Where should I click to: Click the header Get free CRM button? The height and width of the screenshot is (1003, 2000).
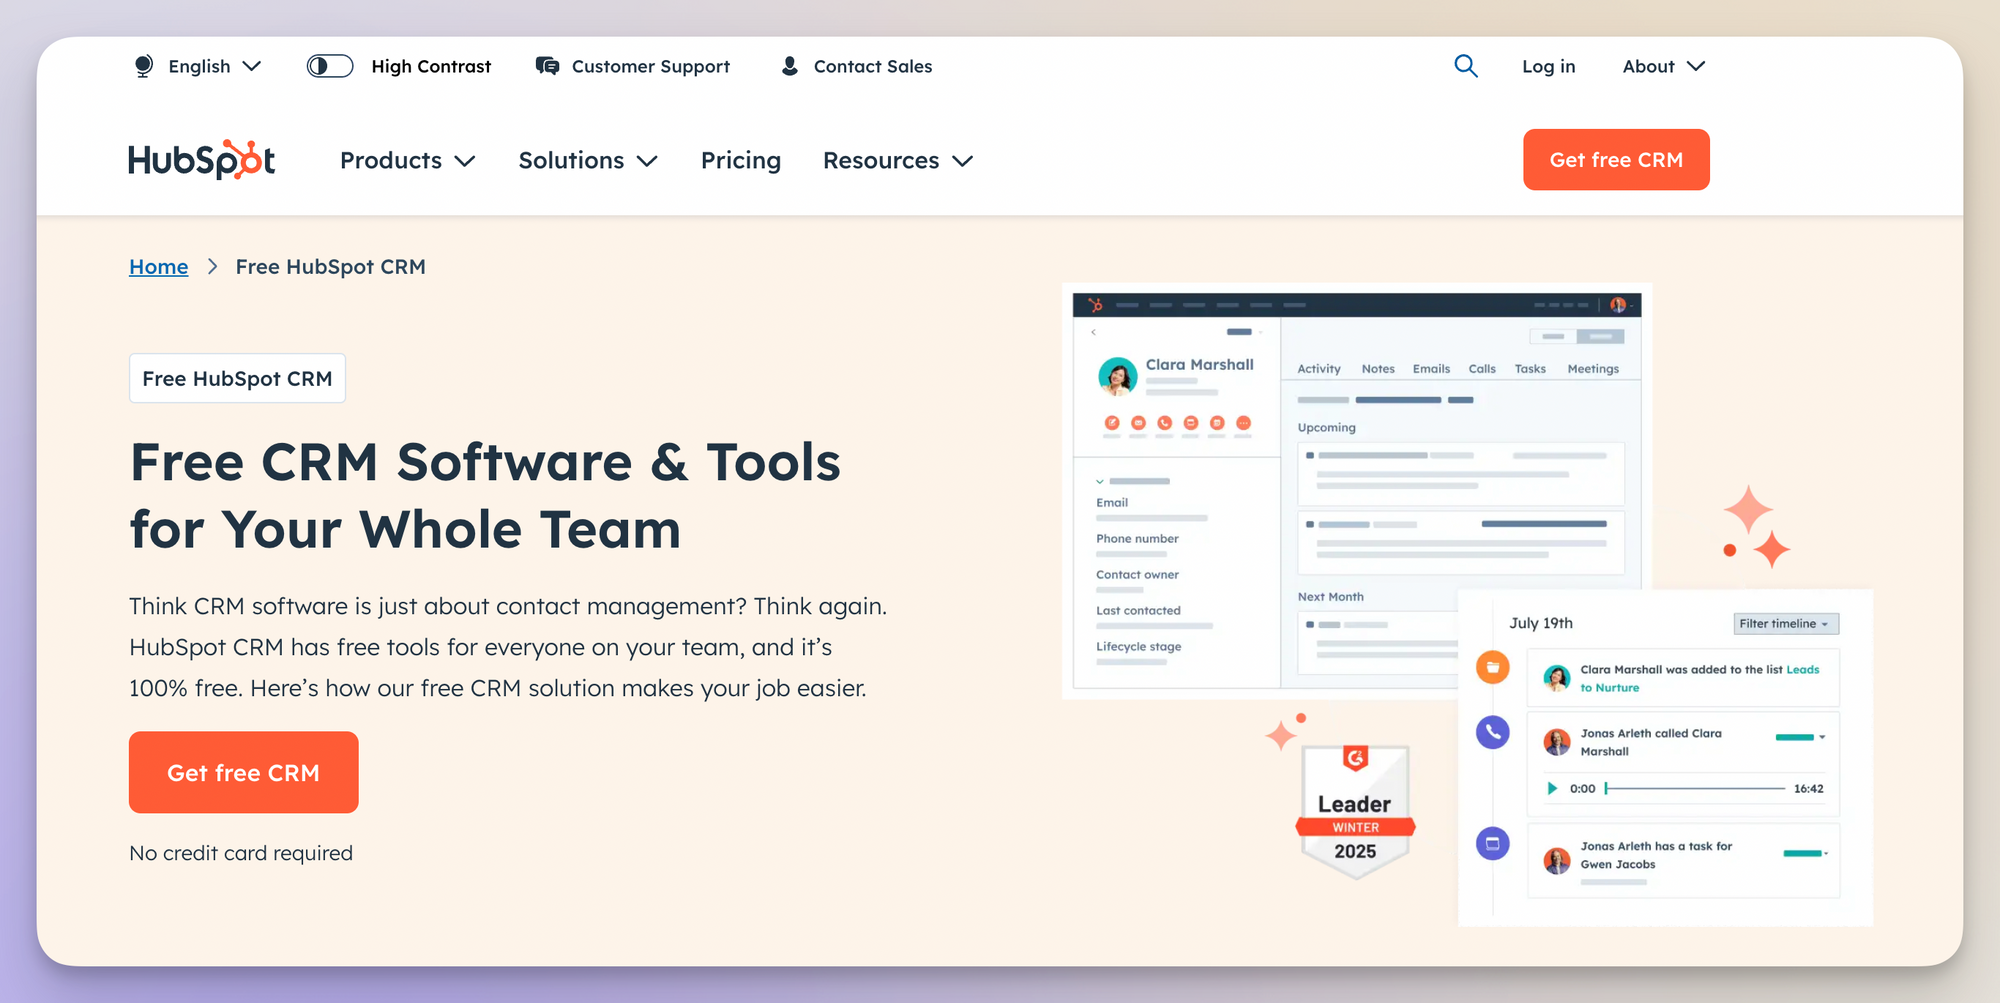1616,160
